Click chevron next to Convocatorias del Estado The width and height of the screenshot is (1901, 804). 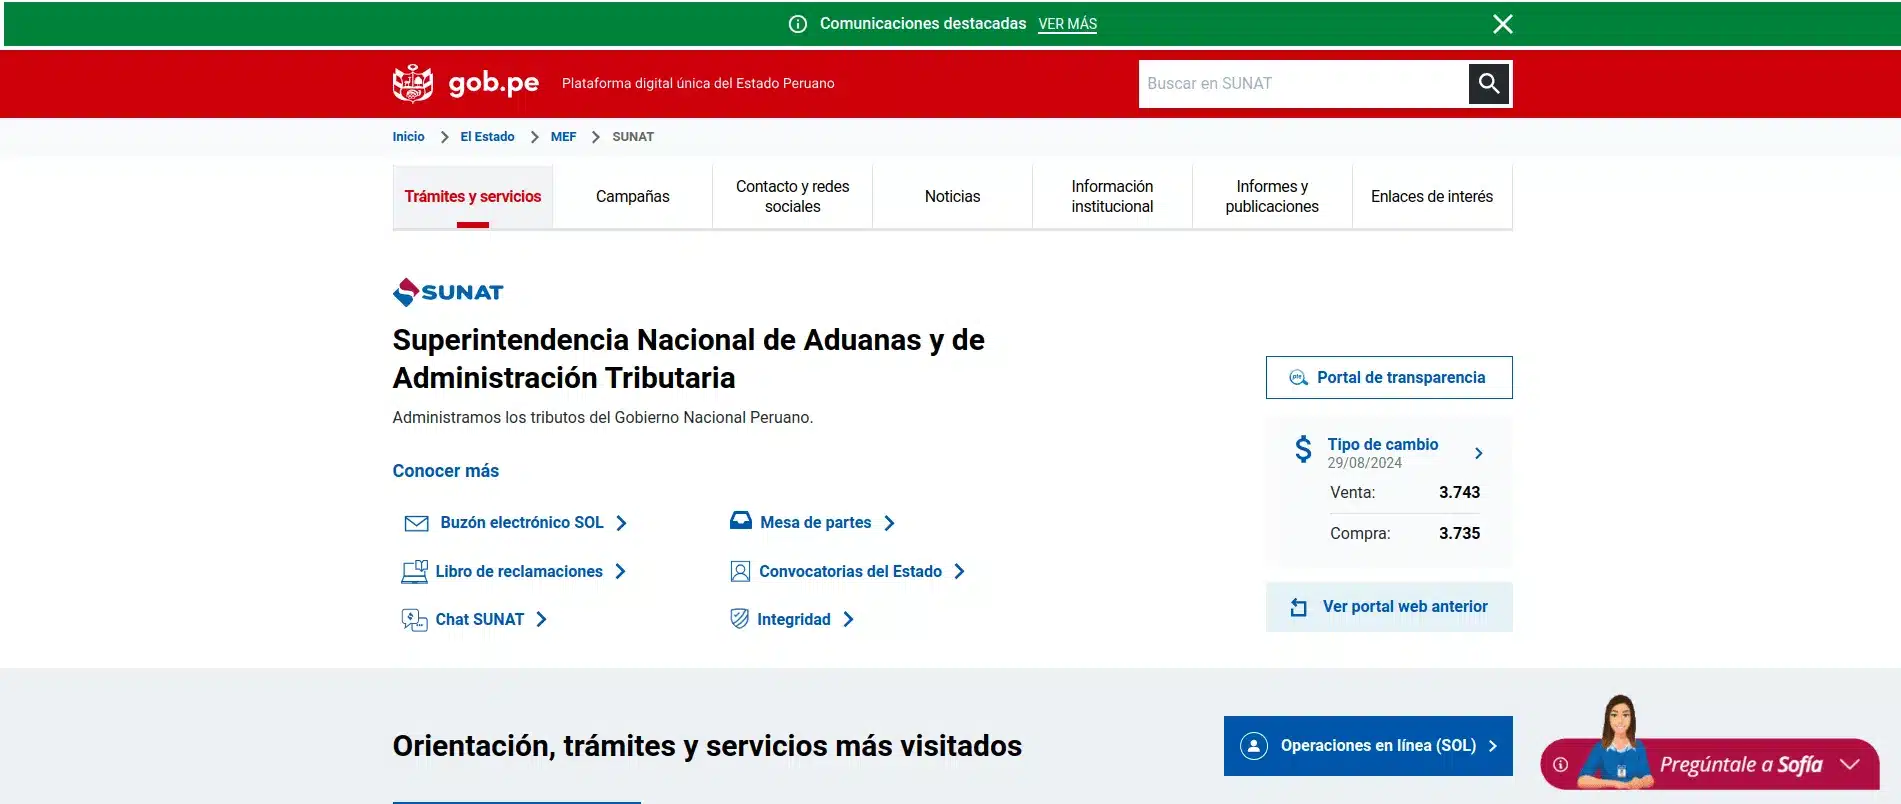coord(959,571)
